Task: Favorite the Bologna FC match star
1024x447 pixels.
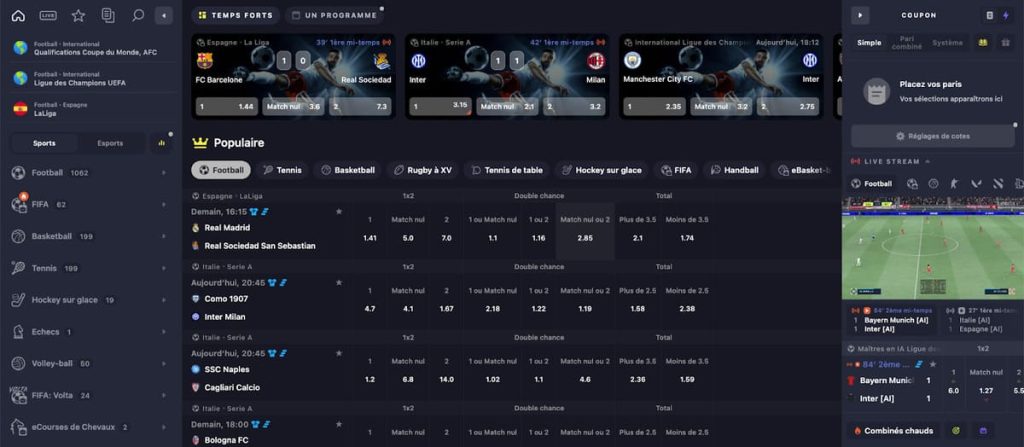Action: (338, 424)
